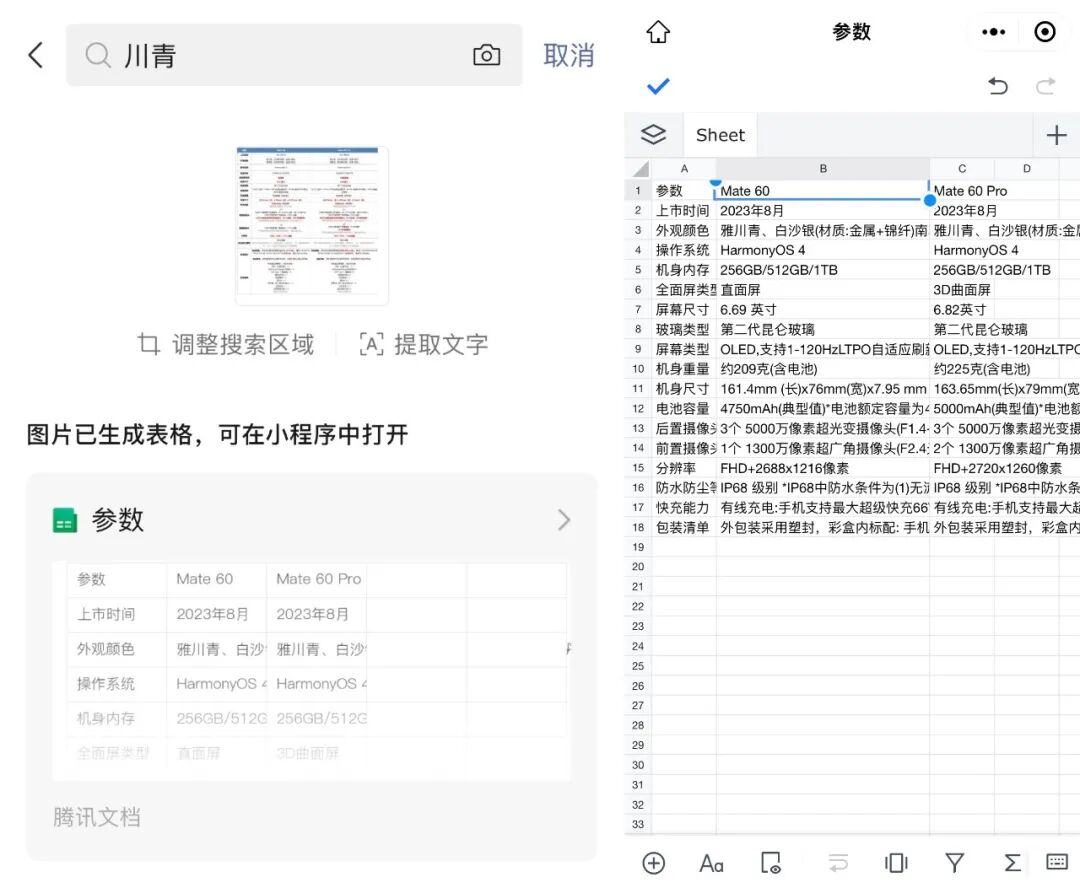Screen dimensions: 1080x888
Task: Click preview cell 雅川青 under Mate 60
Action: (216, 649)
